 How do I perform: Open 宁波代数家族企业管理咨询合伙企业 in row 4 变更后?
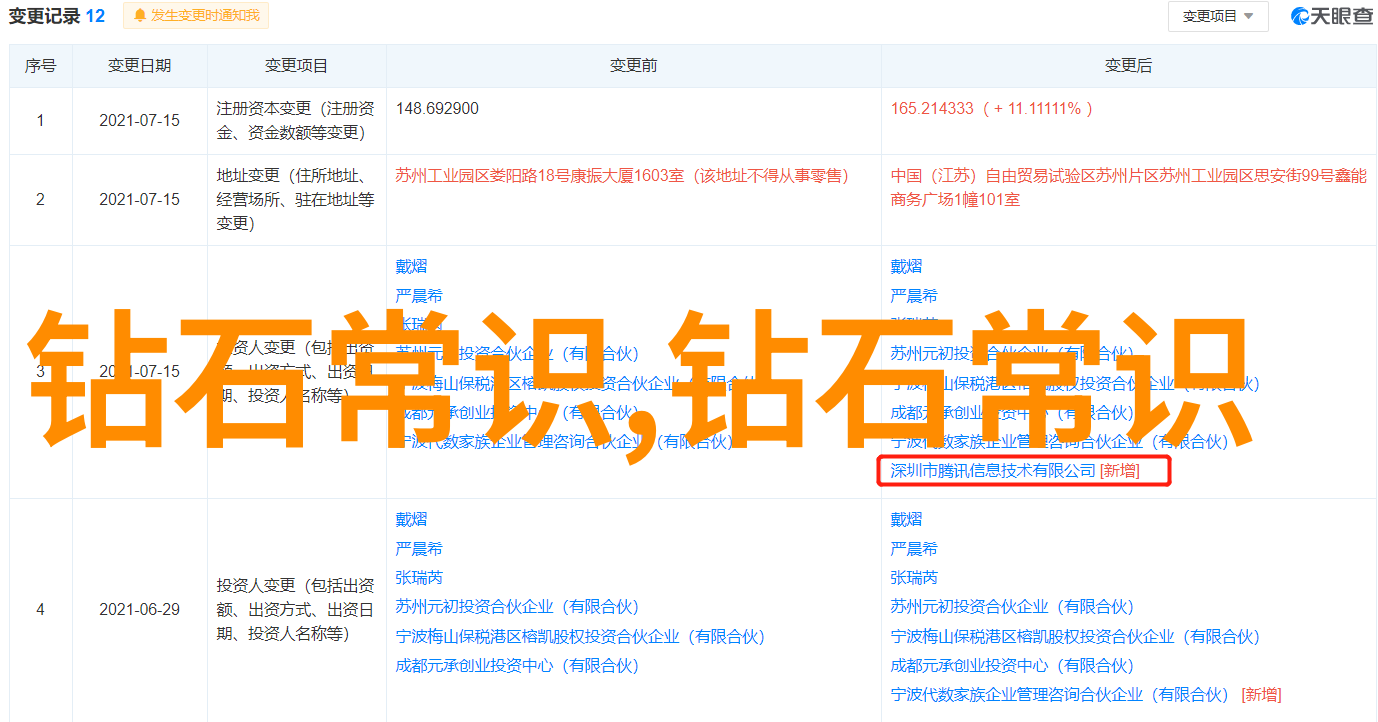[1060, 694]
